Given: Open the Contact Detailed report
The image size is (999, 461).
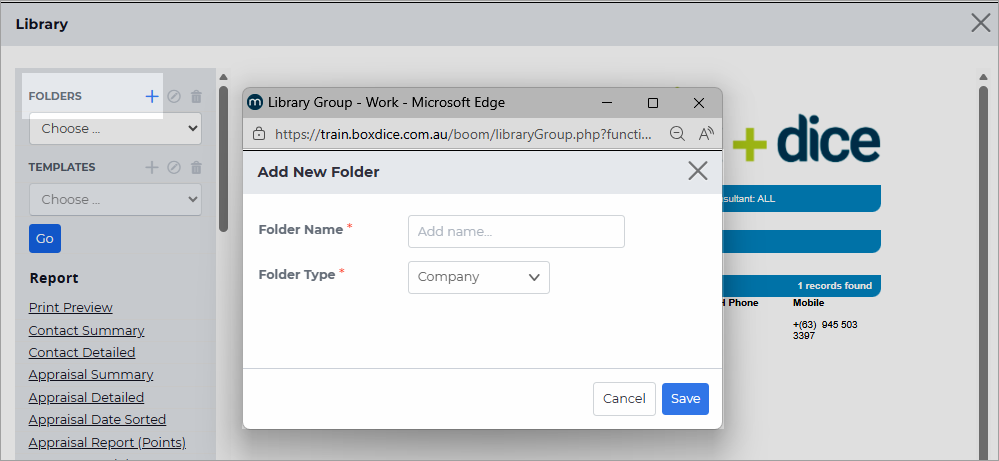Looking at the screenshot, I should (82, 352).
